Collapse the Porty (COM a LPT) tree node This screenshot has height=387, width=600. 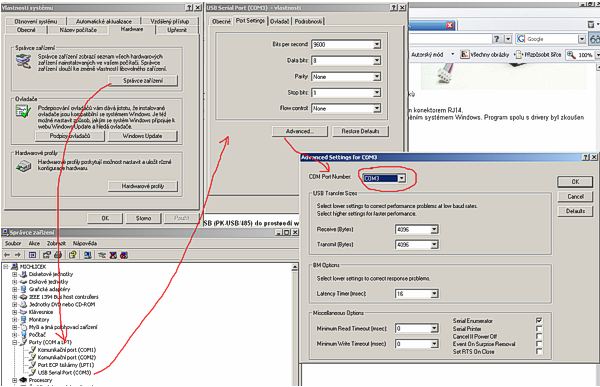15,342
